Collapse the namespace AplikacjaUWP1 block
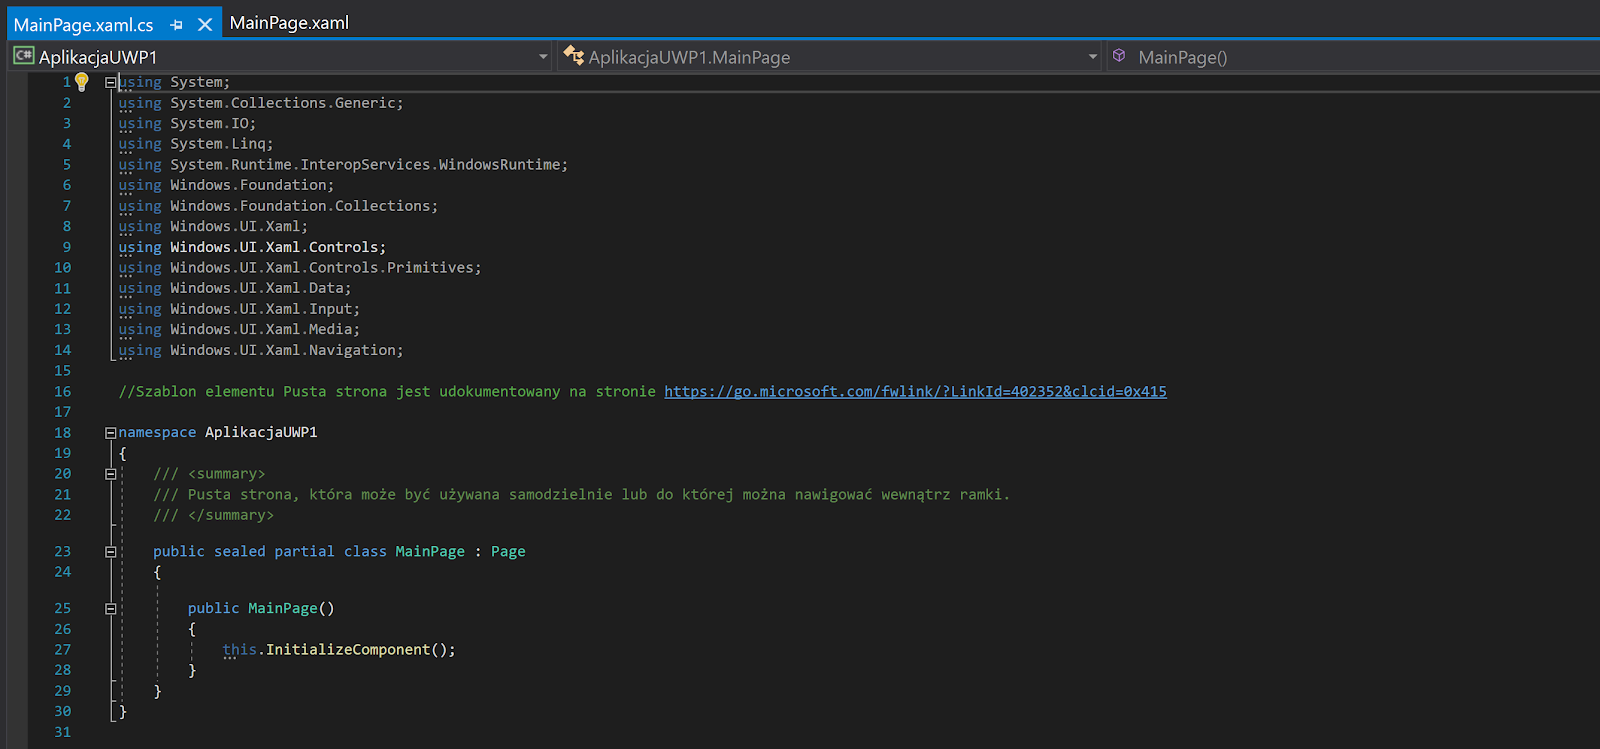The height and width of the screenshot is (749, 1600). click(111, 433)
